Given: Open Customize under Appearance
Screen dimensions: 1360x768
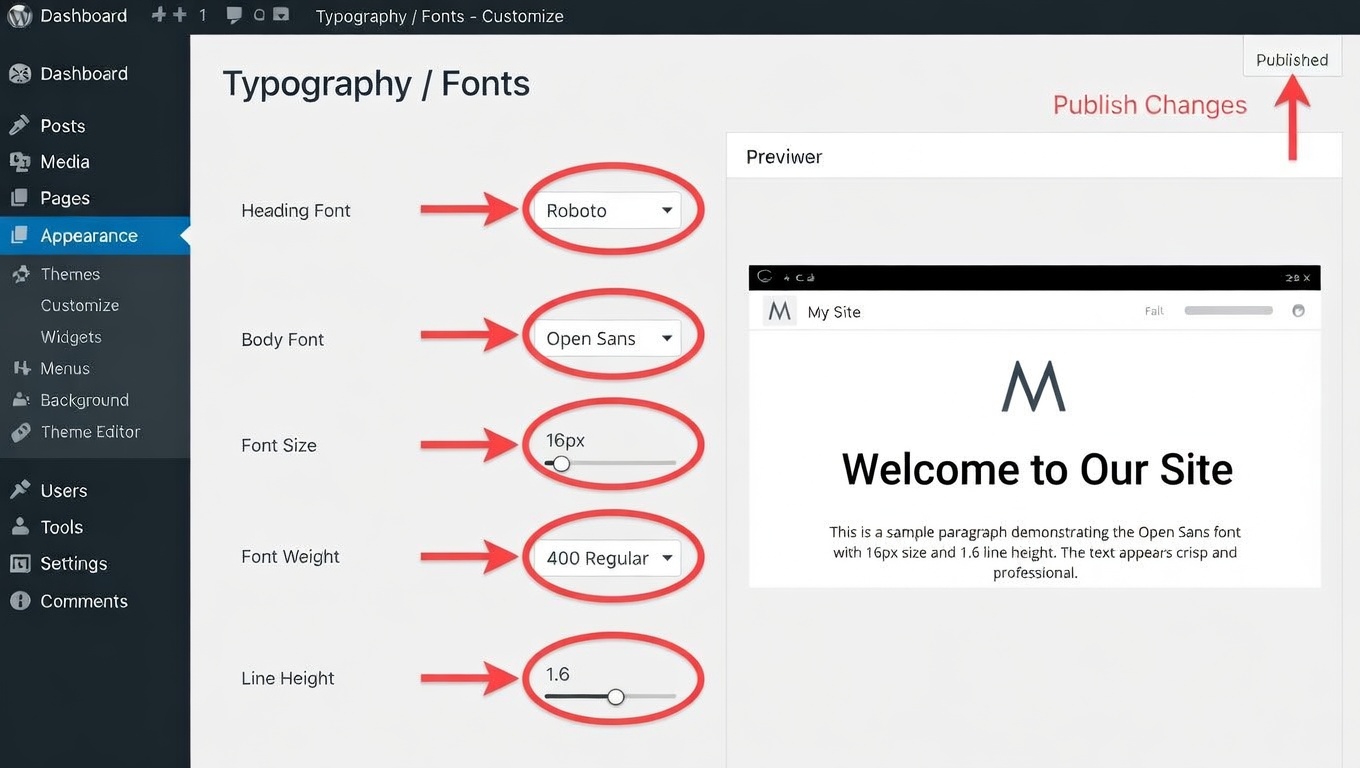Looking at the screenshot, I should 80,305.
